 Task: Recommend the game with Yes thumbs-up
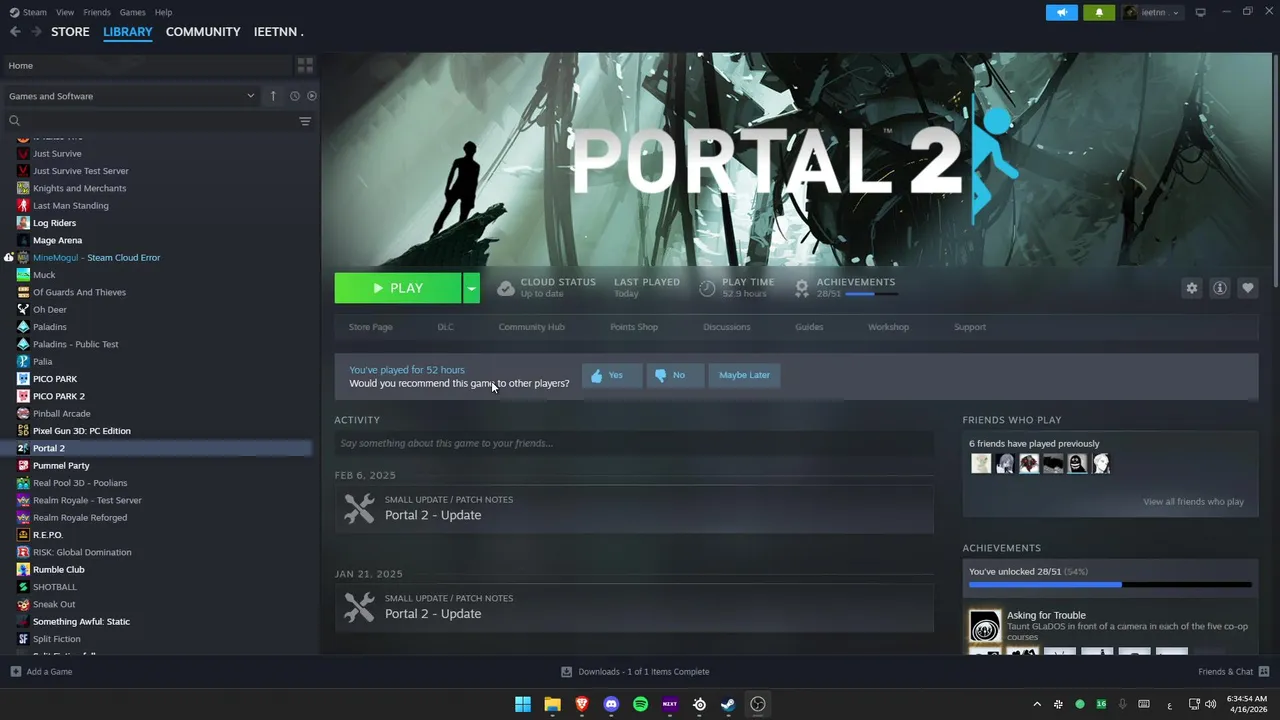pos(612,375)
